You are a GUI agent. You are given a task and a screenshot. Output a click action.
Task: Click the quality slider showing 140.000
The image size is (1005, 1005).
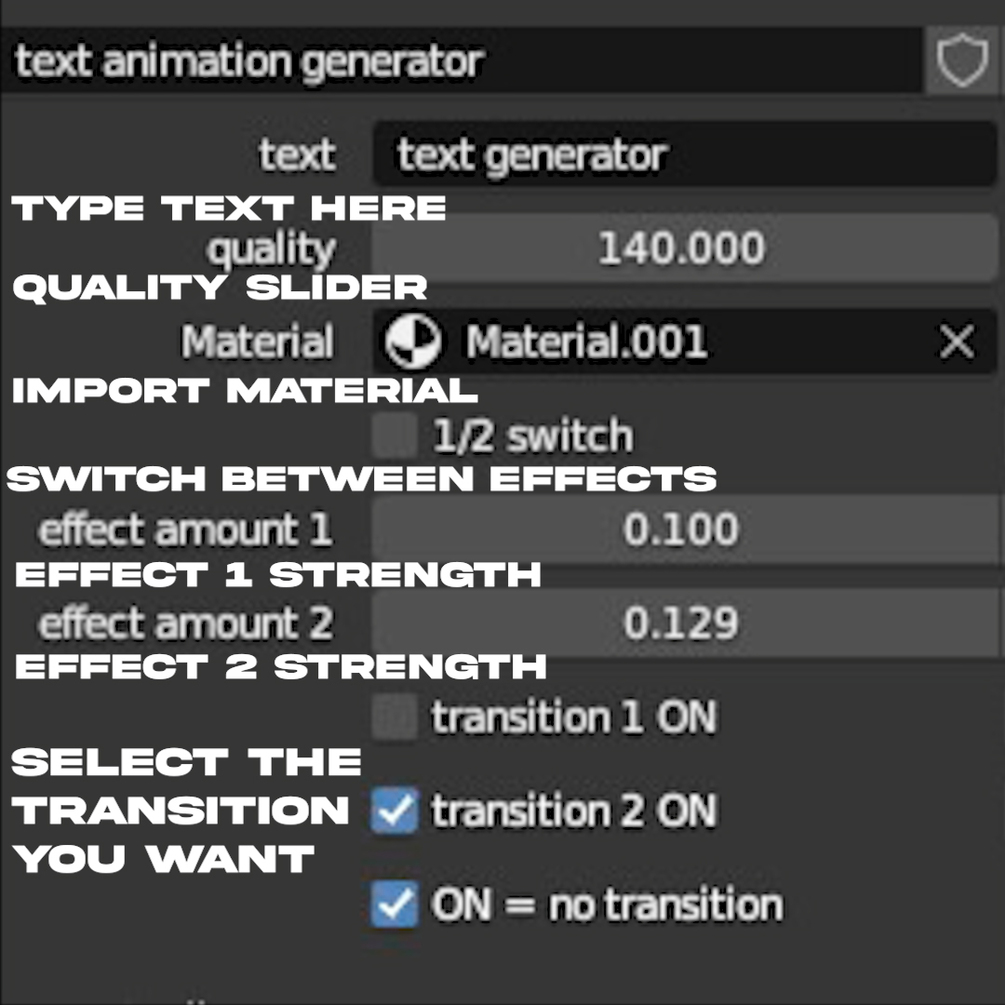pos(682,248)
